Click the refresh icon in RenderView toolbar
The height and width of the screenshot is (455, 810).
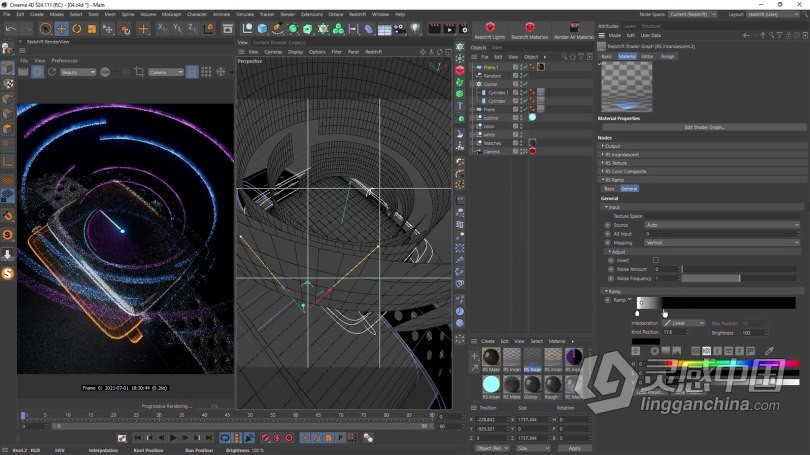pyautogui.click(x=52, y=72)
